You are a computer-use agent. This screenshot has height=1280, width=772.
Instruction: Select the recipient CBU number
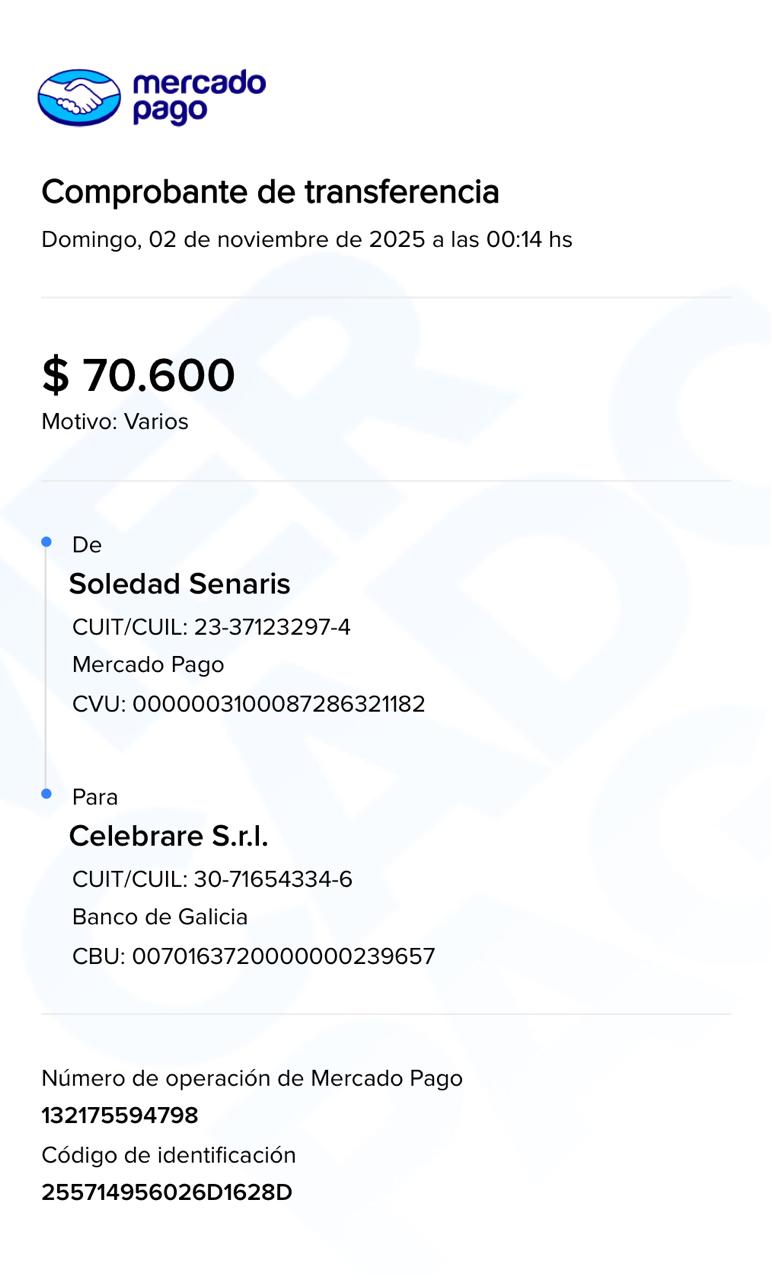(x=254, y=957)
